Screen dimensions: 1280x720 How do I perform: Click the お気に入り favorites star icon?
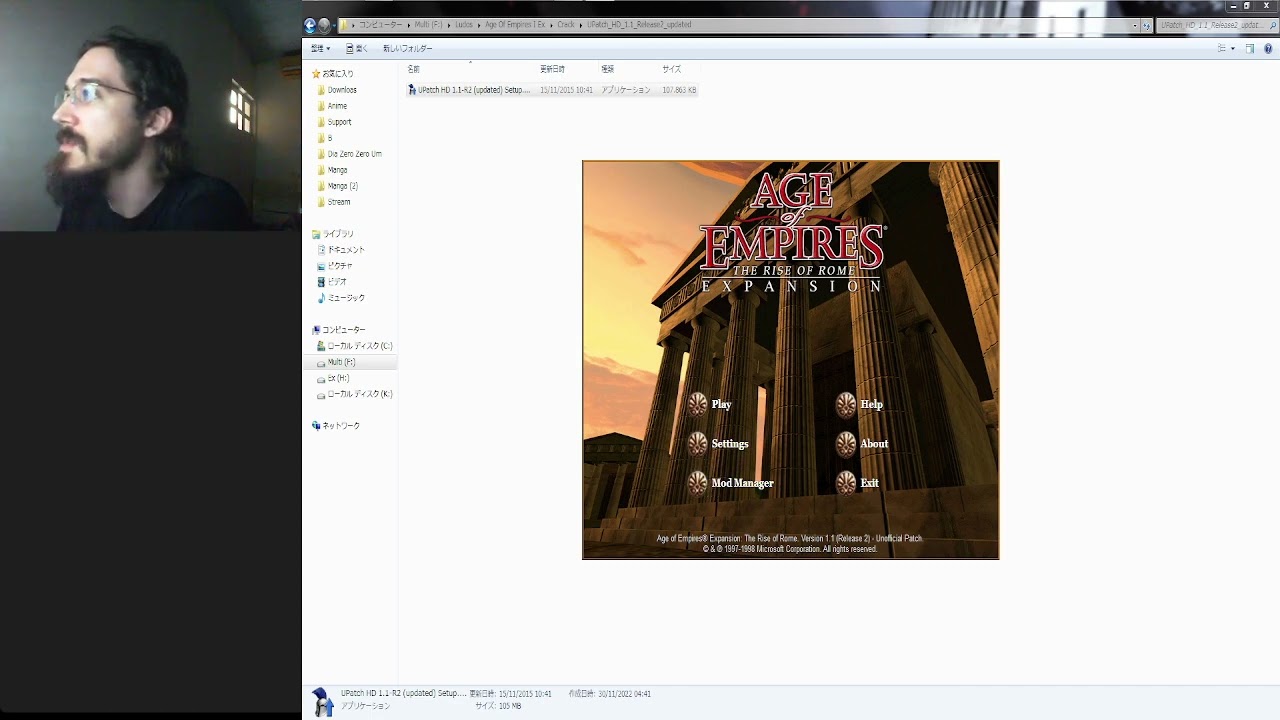tap(316, 74)
